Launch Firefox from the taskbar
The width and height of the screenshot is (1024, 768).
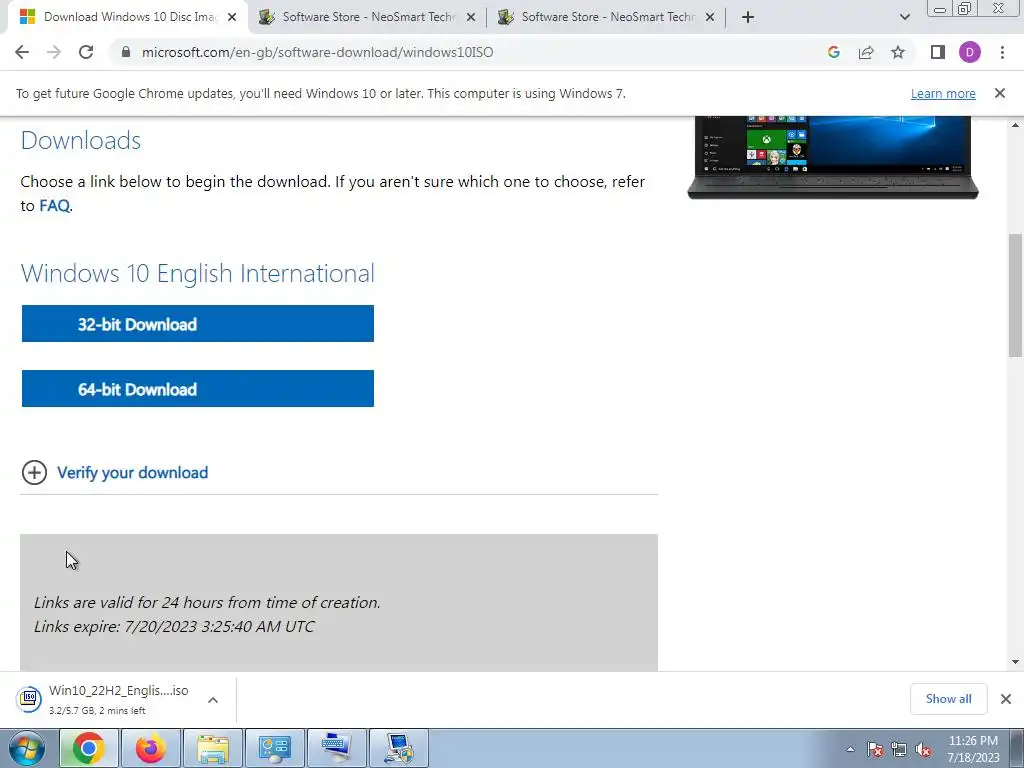150,748
